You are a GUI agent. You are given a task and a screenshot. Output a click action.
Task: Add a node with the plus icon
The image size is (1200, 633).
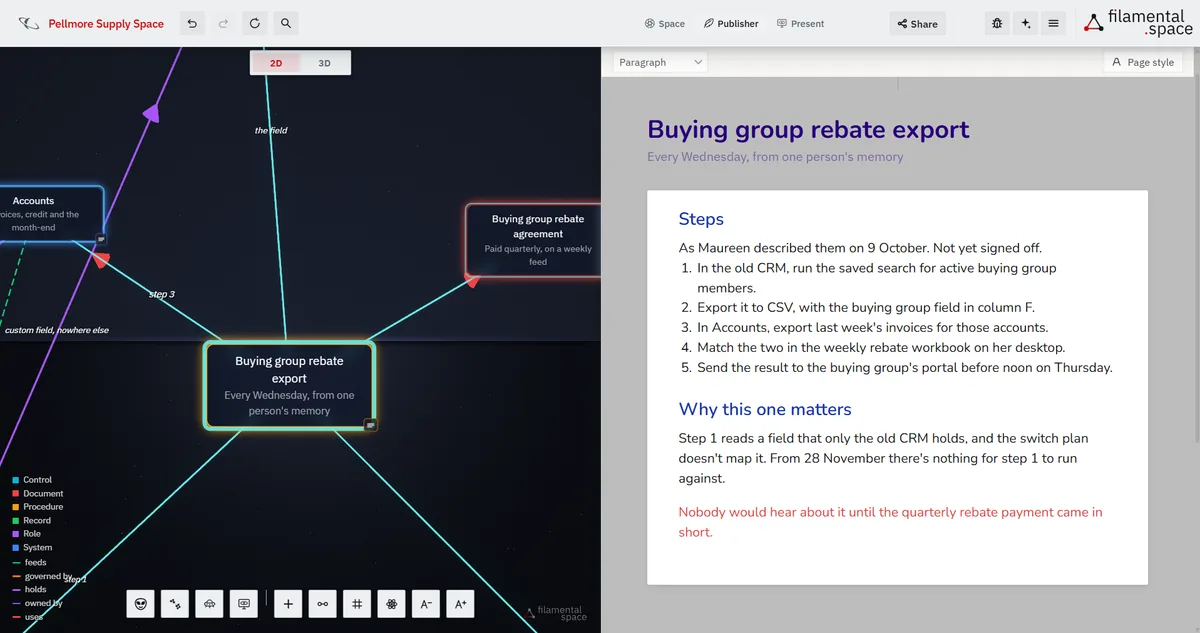click(x=288, y=603)
